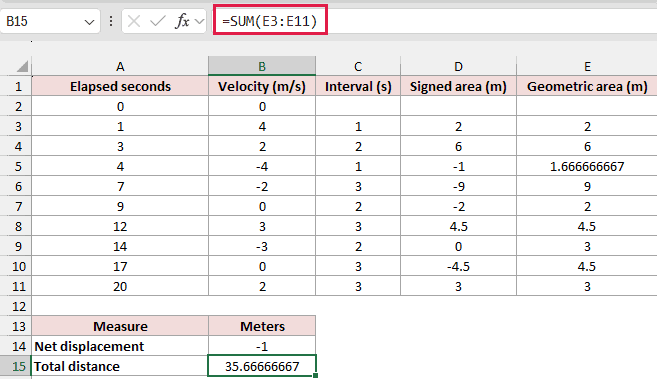This screenshot has height=379, width=657.
Task: Select row 2 header
Action: (x=16, y=106)
